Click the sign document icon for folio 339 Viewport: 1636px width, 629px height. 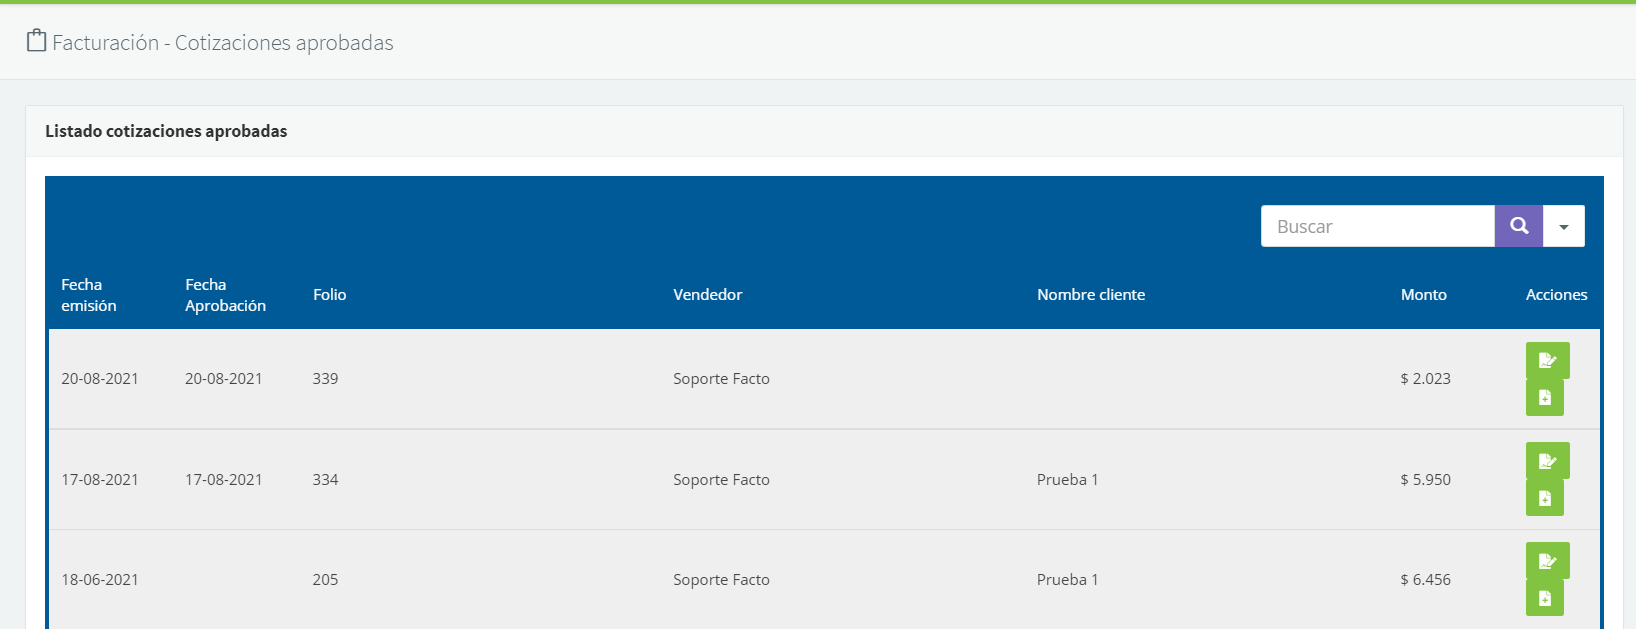[x=1547, y=360]
